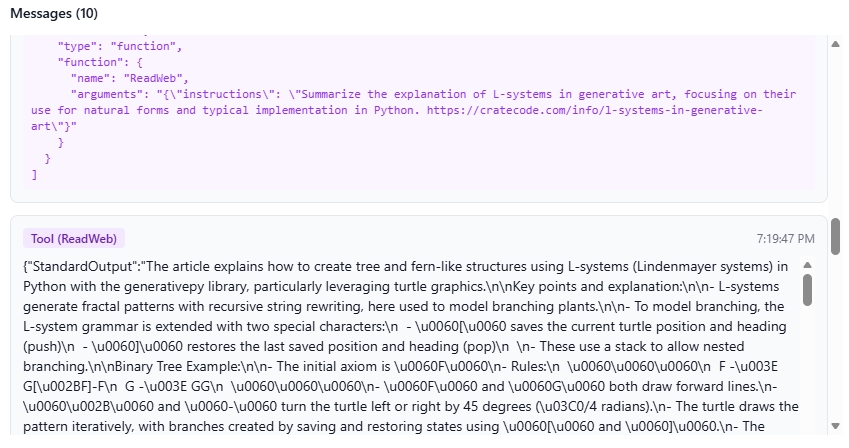The width and height of the screenshot is (849, 448).
Task: Click the "type": "function" line
Action: [120, 46]
